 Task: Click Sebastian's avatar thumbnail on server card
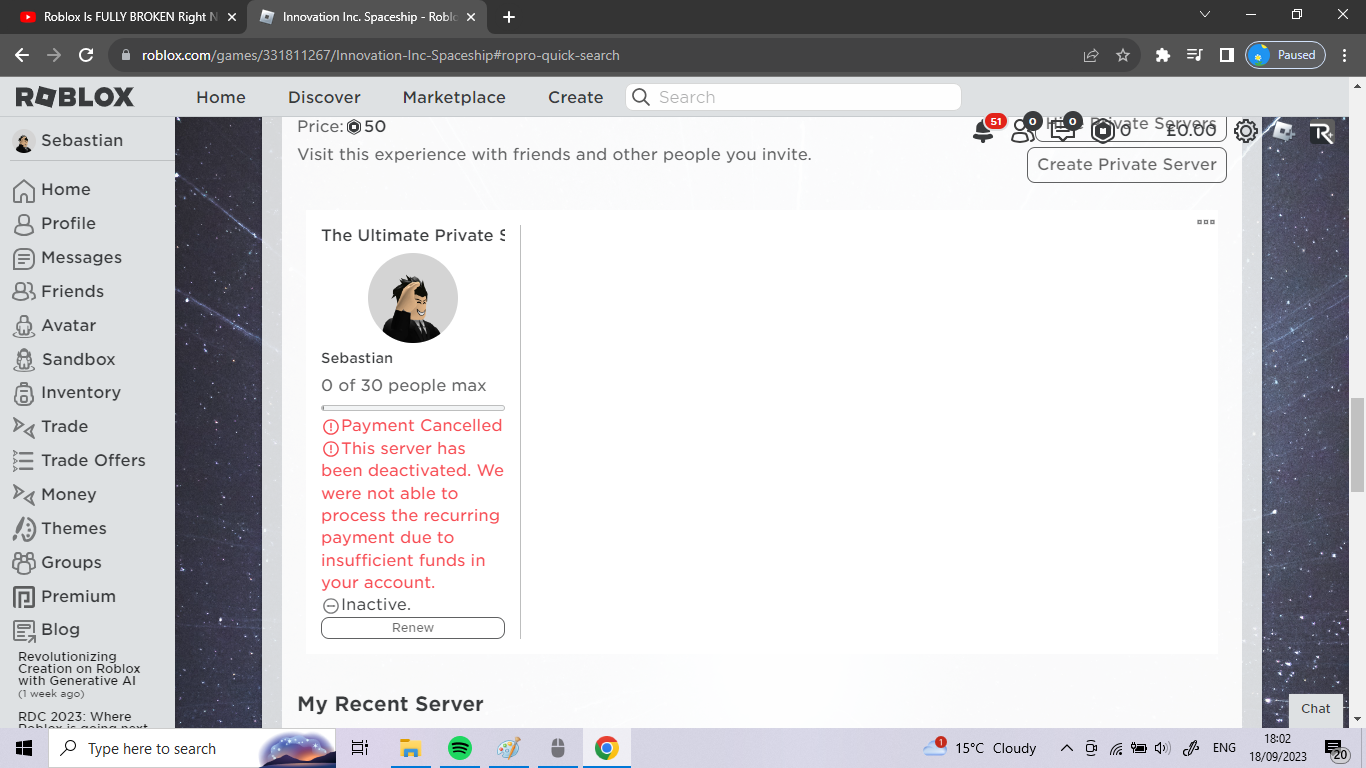[x=413, y=298]
